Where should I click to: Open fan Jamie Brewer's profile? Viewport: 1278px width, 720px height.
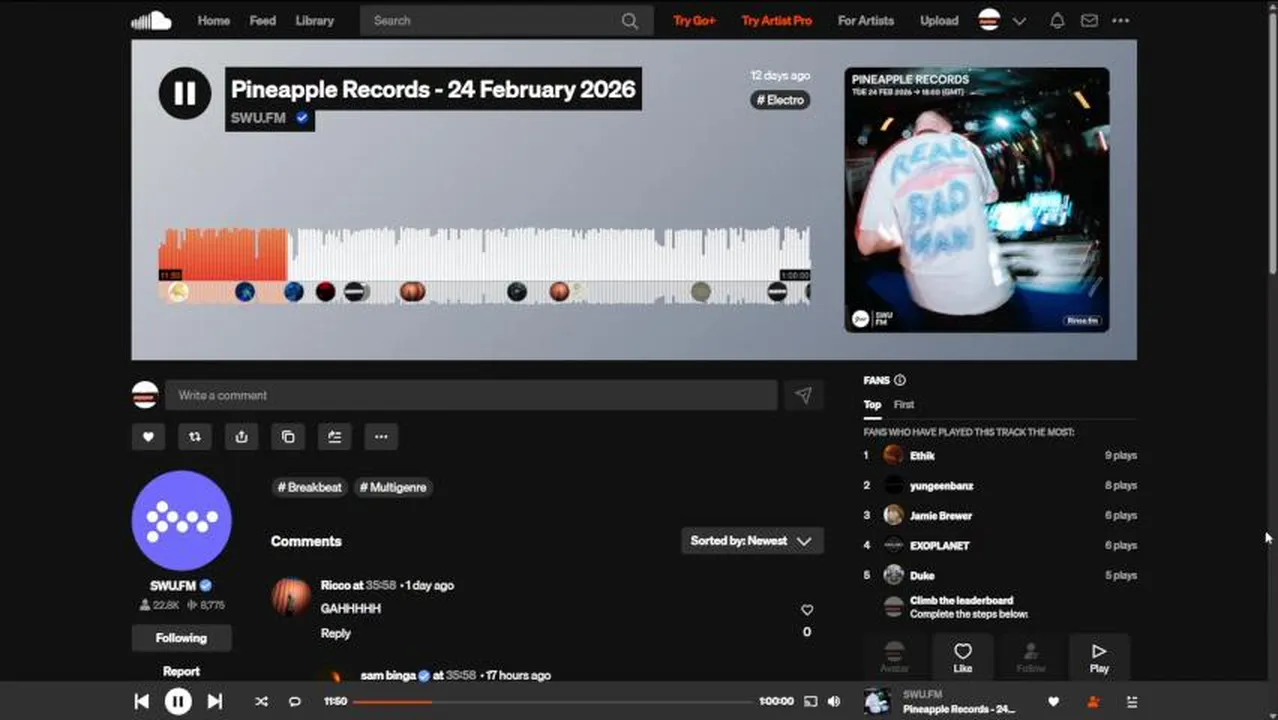pyautogui.click(x=941, y=516)
